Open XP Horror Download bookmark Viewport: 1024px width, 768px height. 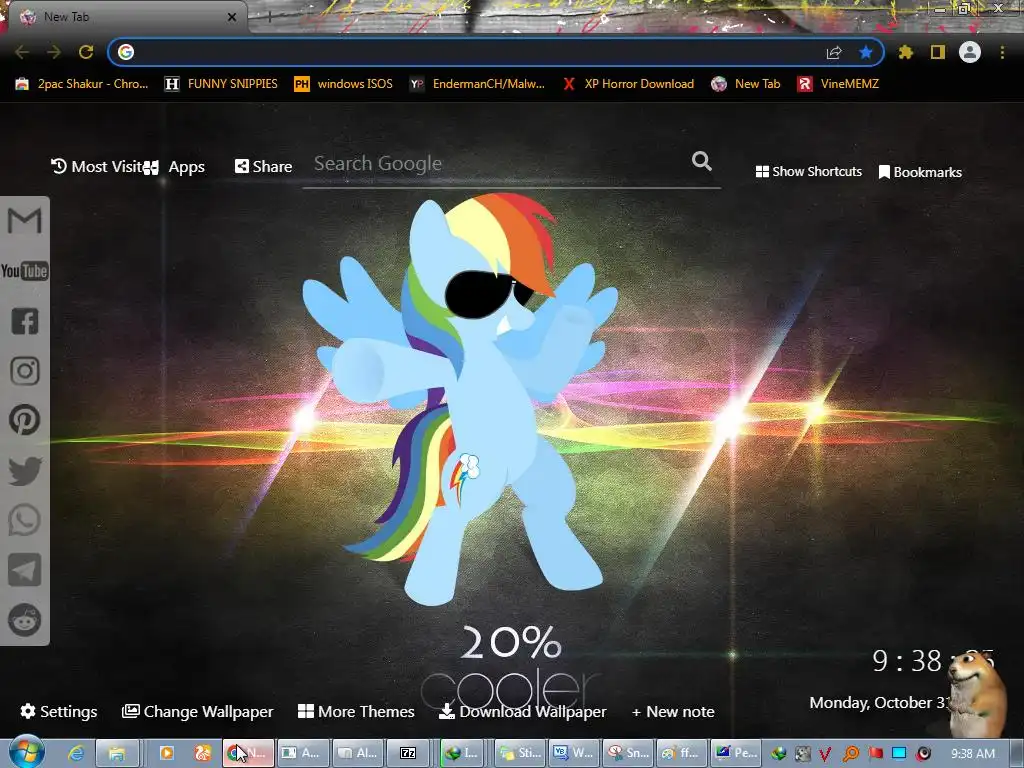628,84
